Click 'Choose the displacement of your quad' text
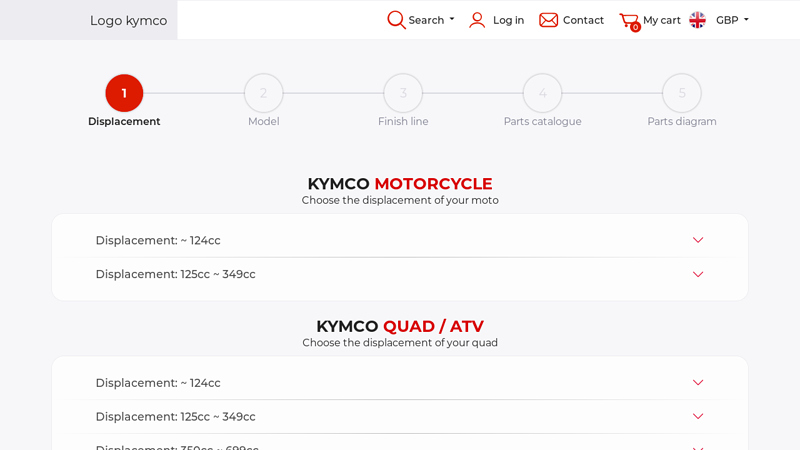The height and width of the screenshot is (450, 800). tap(400, 342)
